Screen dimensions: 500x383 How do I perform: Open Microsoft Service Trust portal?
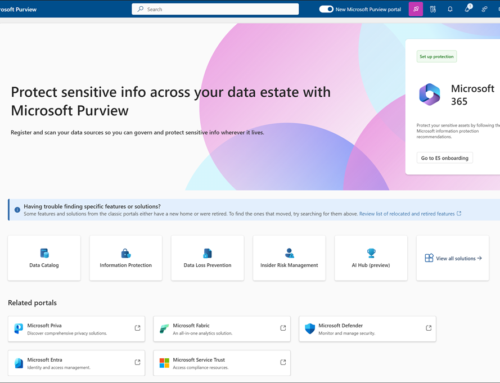pos(222,363)
